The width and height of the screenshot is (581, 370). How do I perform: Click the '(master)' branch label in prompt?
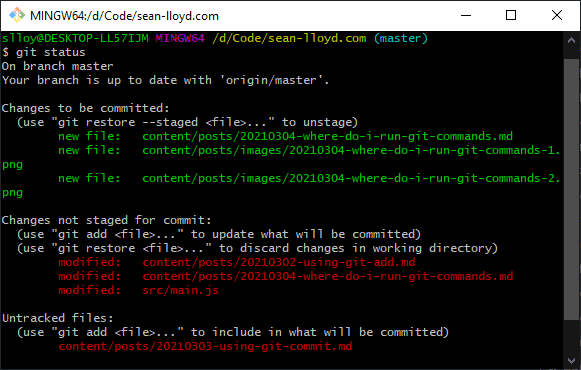coord(401,38)
